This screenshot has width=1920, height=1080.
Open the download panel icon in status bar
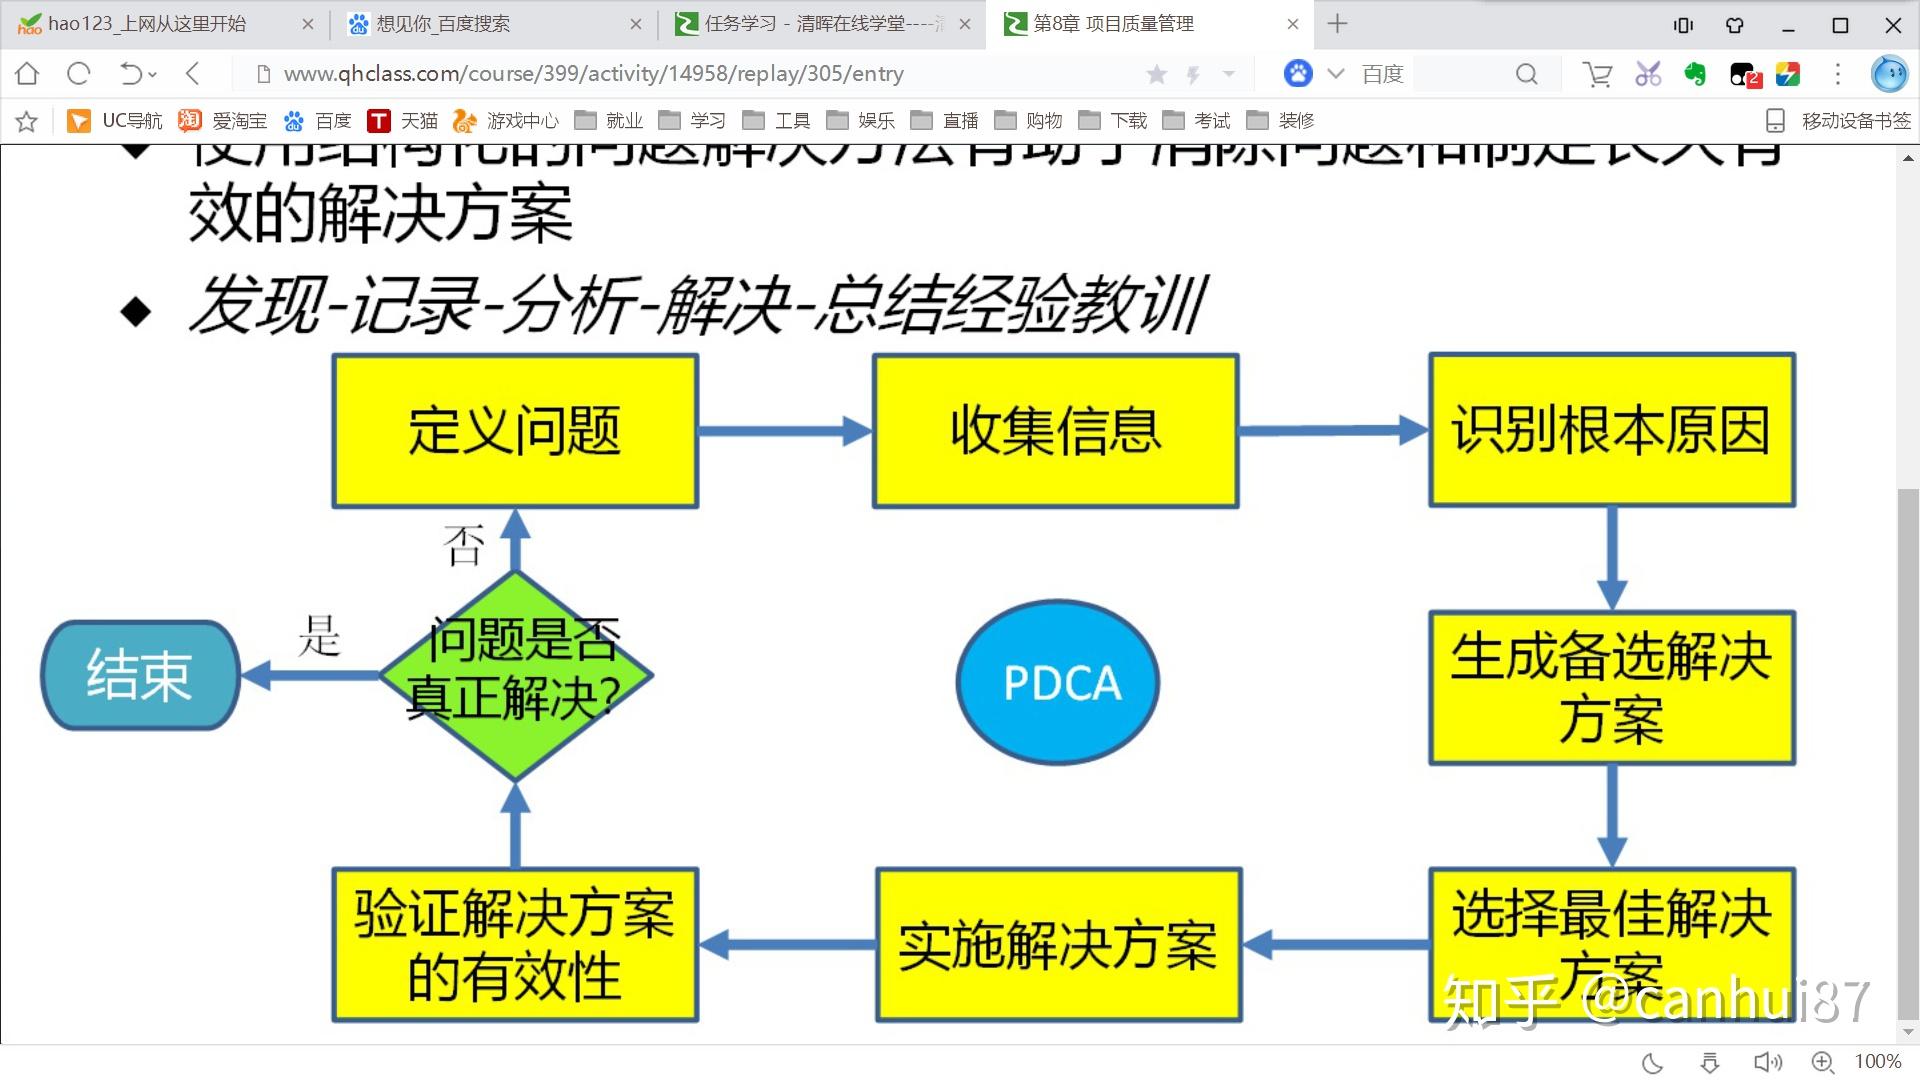1710,1062
